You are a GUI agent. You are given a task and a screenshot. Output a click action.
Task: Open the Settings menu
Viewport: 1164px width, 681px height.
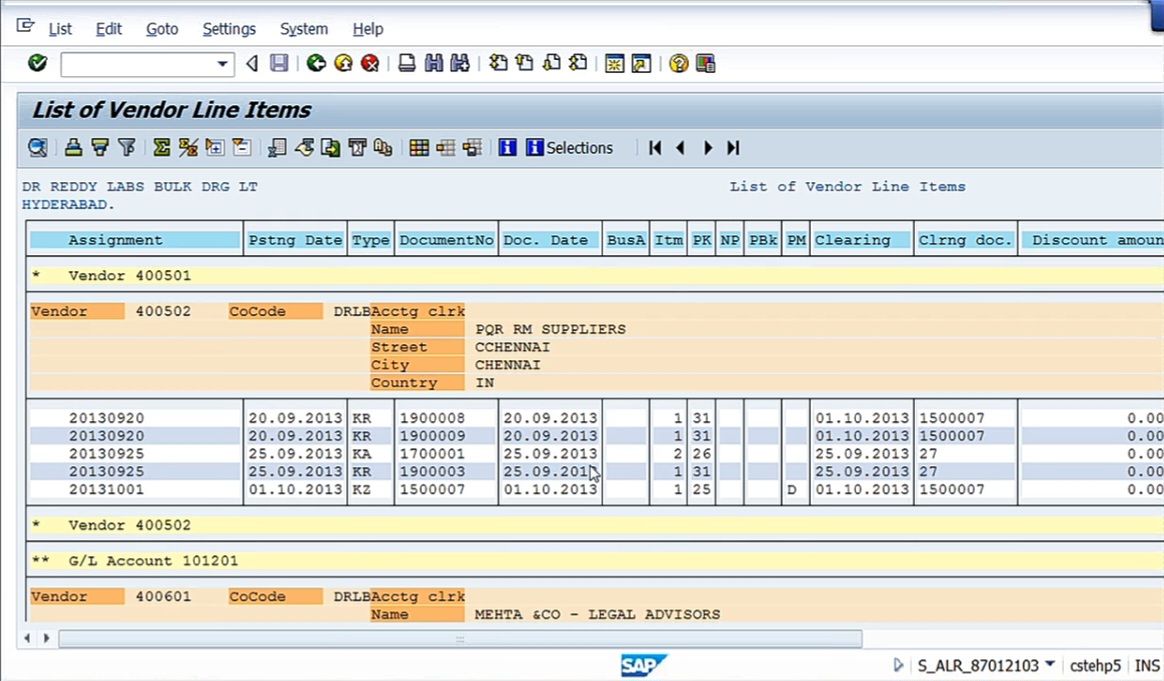click(x=229, y=29)
